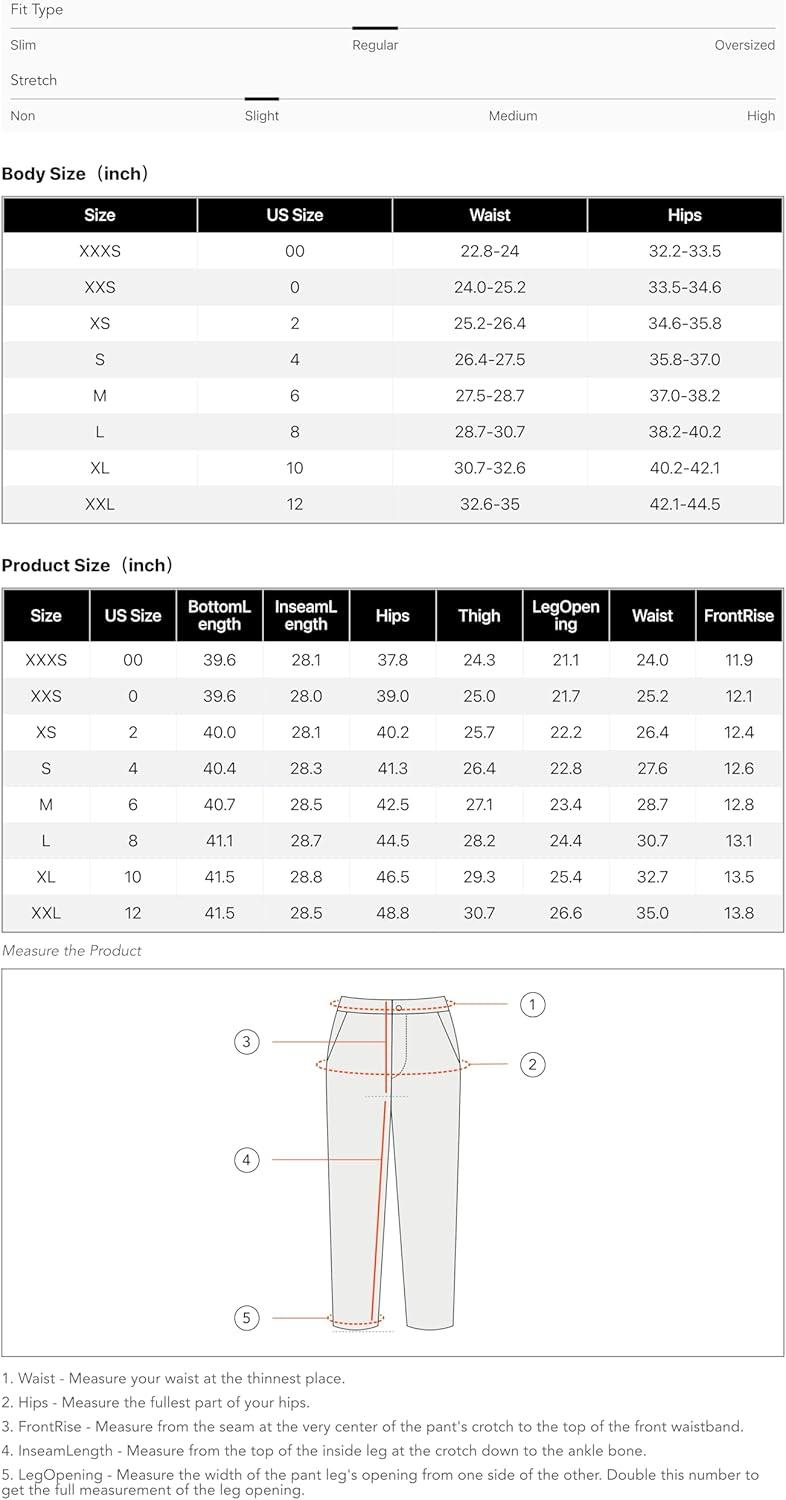Click the FrontRise column header
This screenshot has width=786, height=1500.
pos(739,616)
